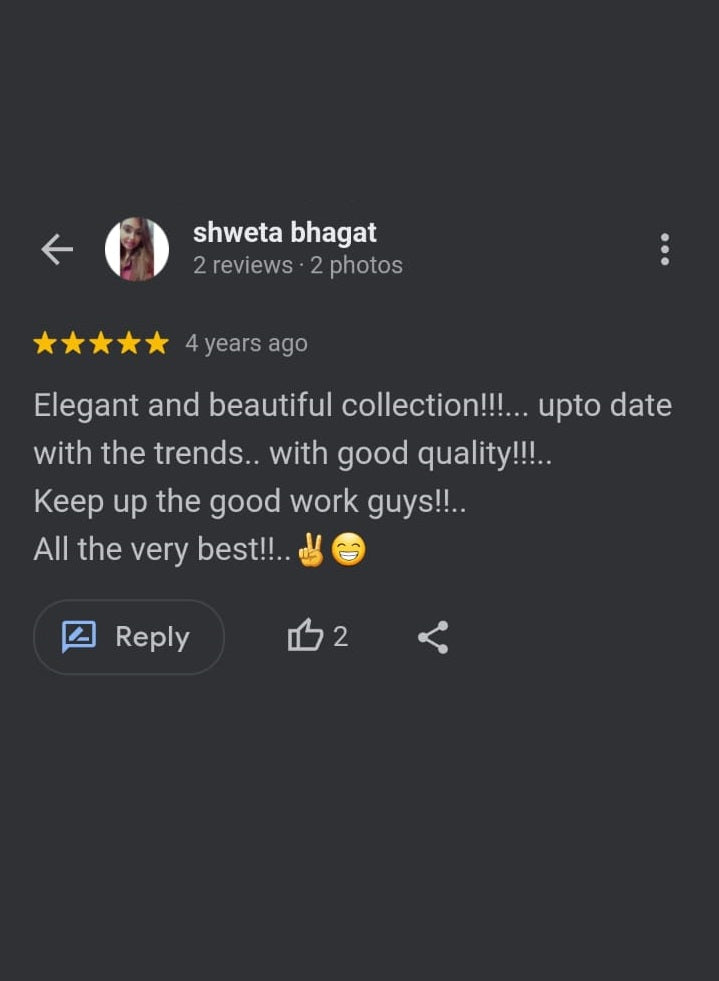The height and width of the screenshot is (981, 719).
Task: Click review text Elegant and beautiful collection
Action: click(x=256, y=405)
